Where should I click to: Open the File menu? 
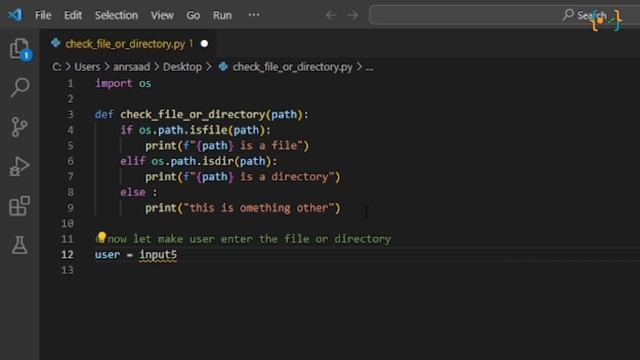(43, 16)
